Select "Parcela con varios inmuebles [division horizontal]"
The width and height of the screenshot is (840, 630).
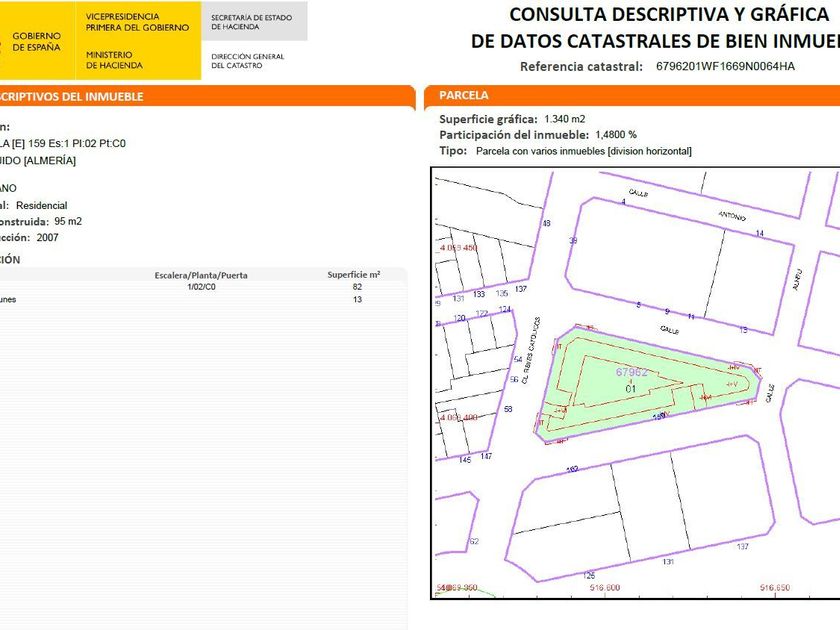583,151
